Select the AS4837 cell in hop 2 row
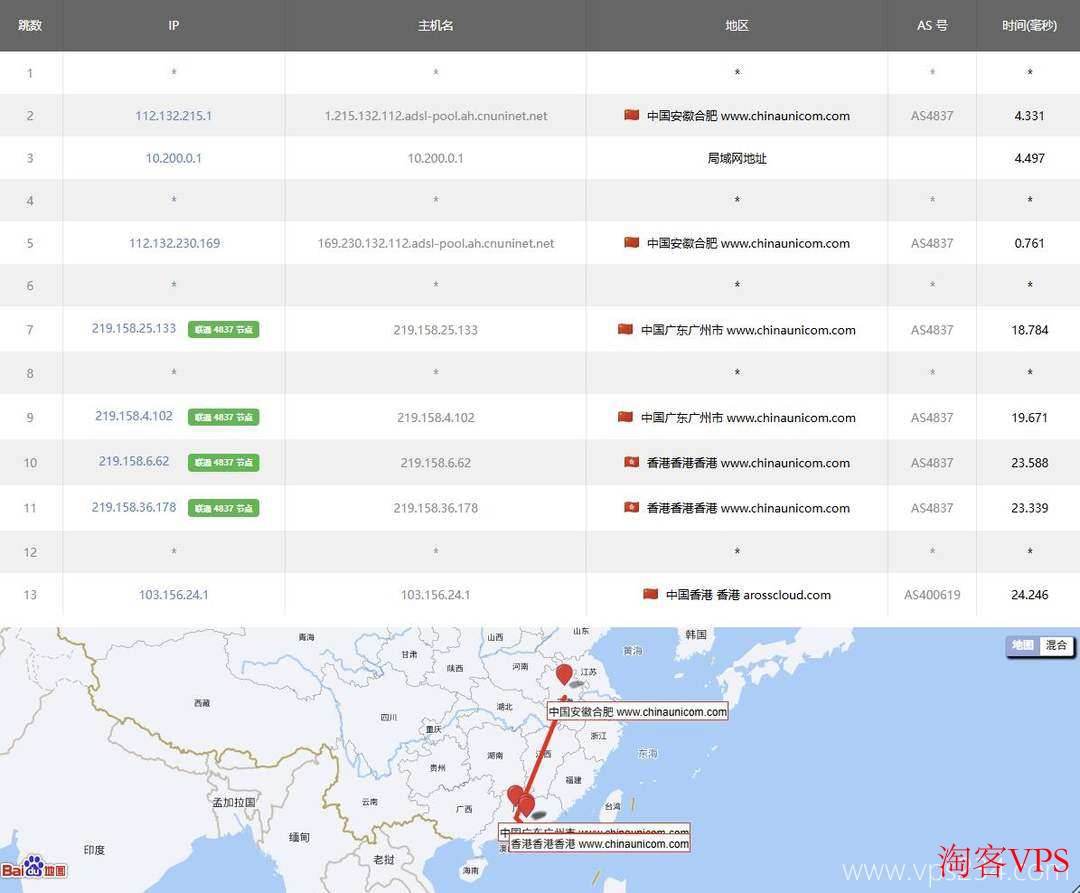Screen dimensions: 1080x893 tap(932, 116)
